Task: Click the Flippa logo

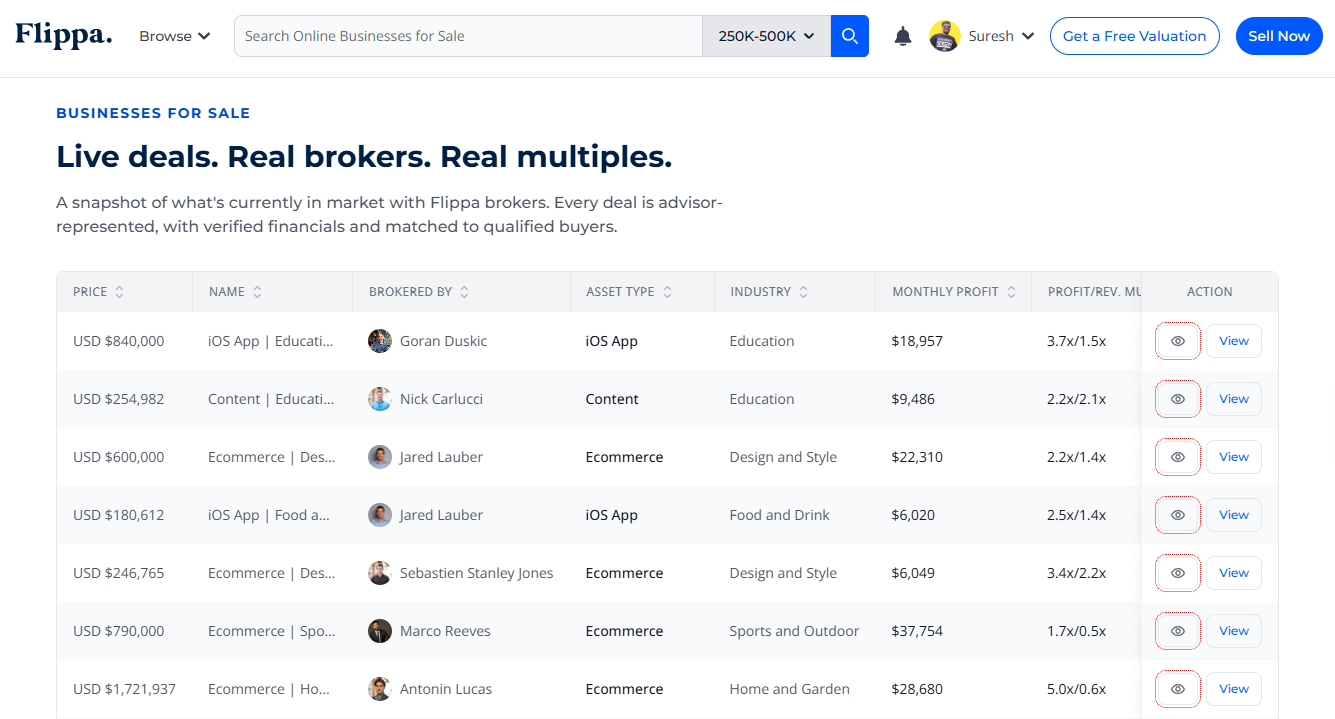Action: (63, 35)
